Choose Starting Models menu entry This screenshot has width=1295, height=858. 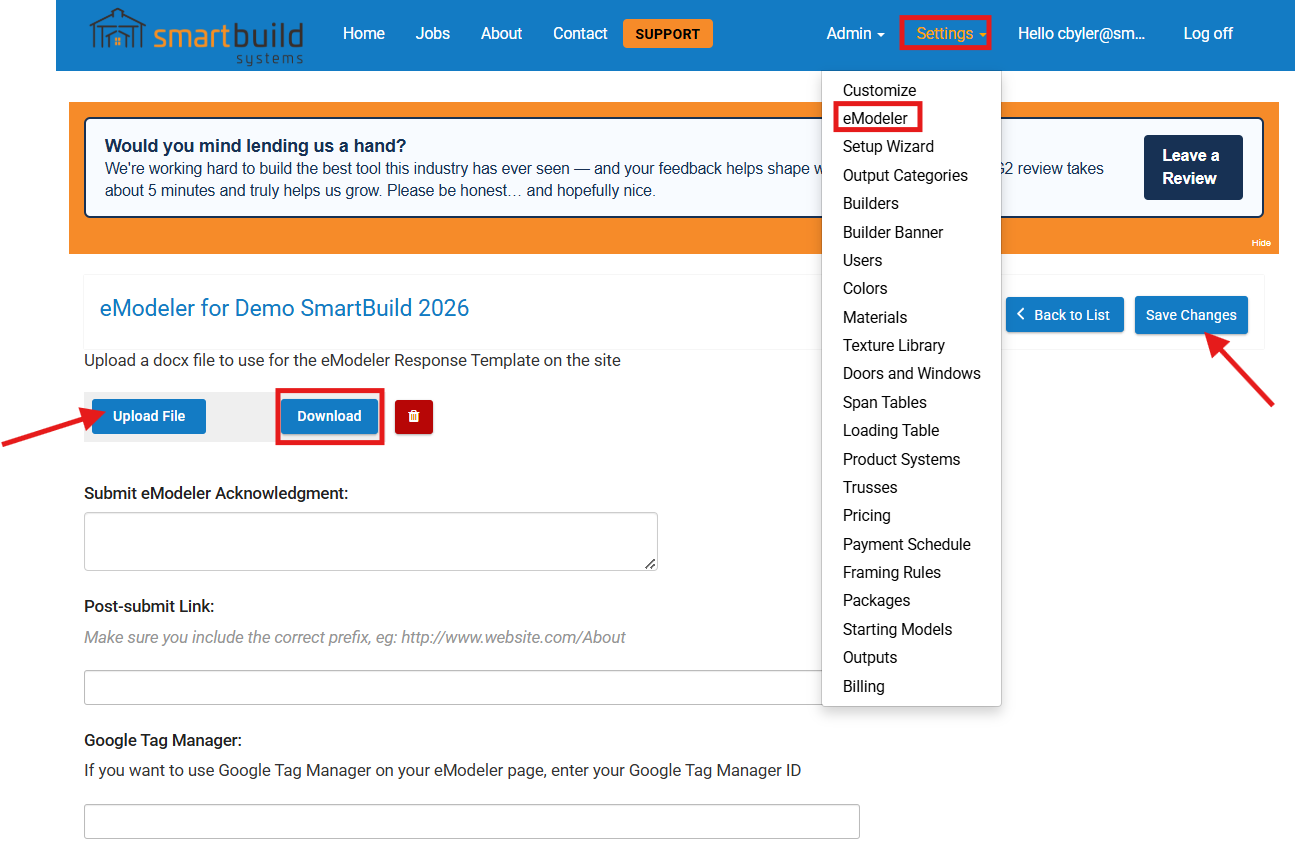click(x=897, y=629)
